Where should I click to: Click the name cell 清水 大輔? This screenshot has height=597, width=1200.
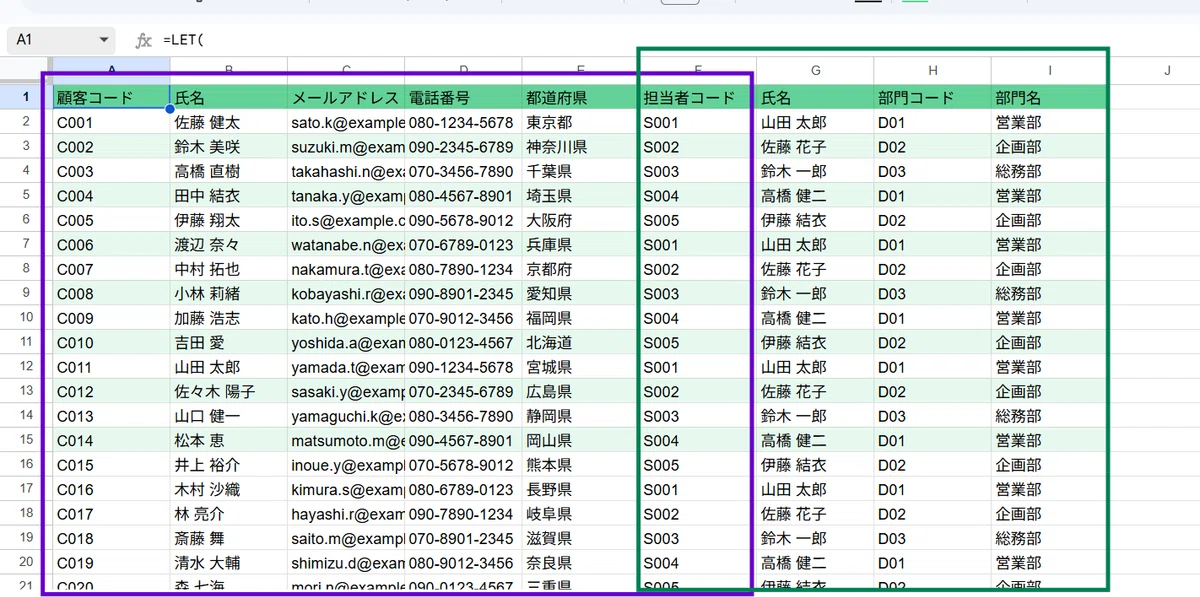click(x=229, y=563)
